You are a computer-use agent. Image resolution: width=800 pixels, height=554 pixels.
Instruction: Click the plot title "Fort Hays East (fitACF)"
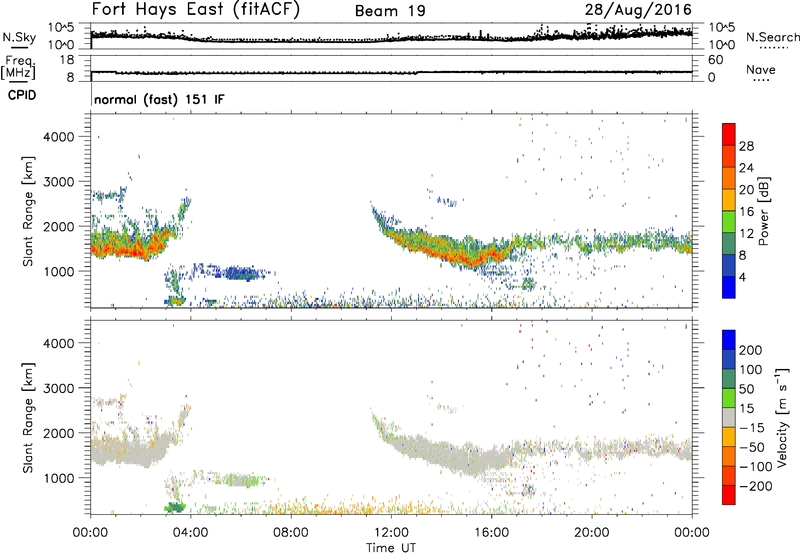(x=195, y=9)
